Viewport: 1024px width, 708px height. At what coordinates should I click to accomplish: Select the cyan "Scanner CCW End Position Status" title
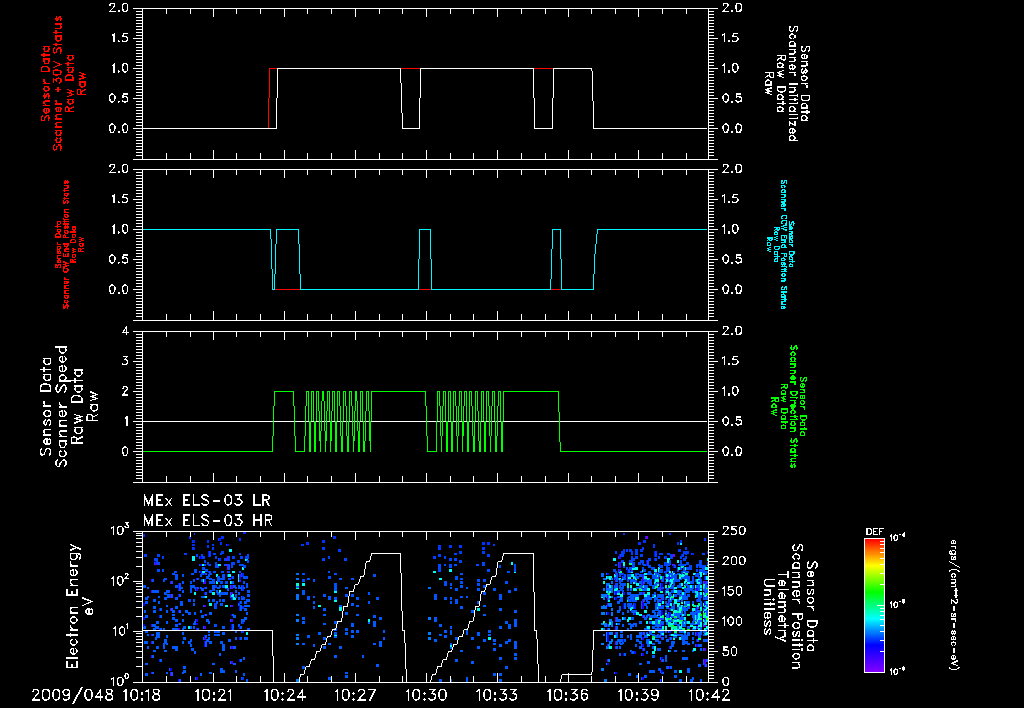pyautogui.click(x=783, y=244)
